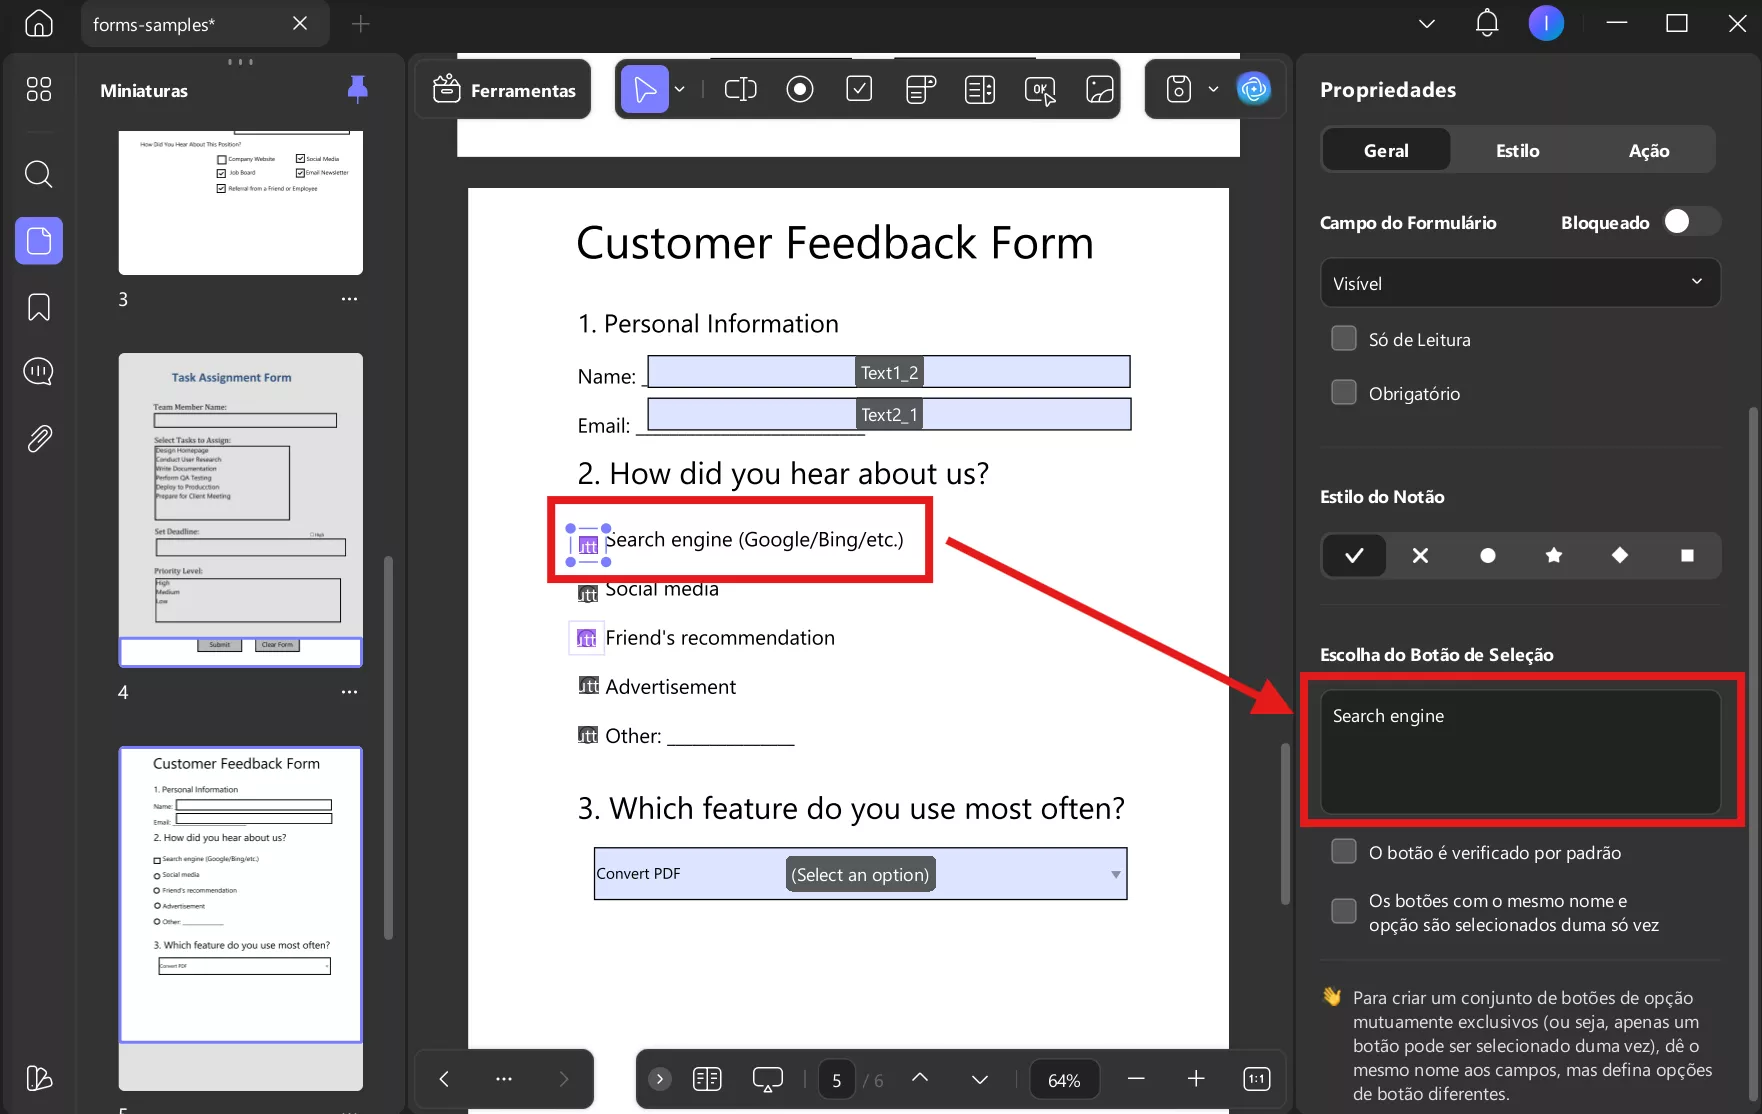Open the zoom level 64% dropdown
This screenshot has width=1762, height=1114.
[x=1064, y=1080]
